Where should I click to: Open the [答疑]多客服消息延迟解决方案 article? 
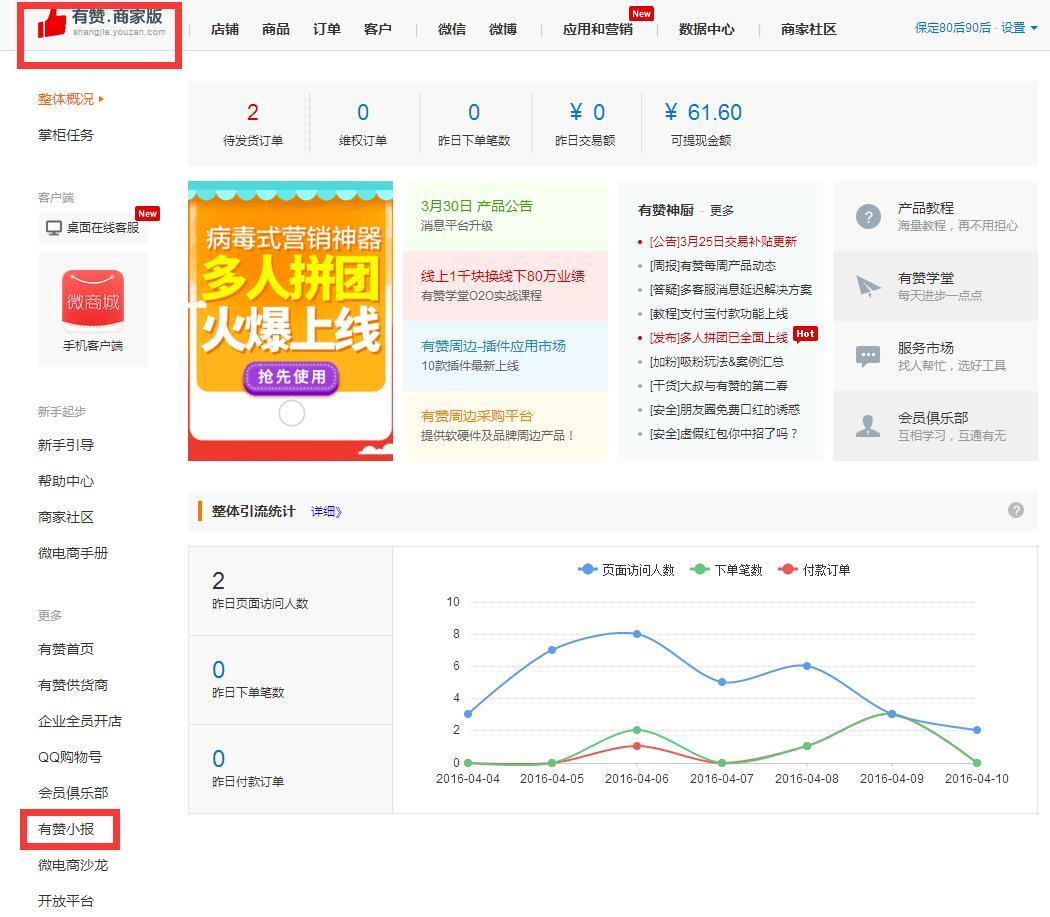point(731,290)
